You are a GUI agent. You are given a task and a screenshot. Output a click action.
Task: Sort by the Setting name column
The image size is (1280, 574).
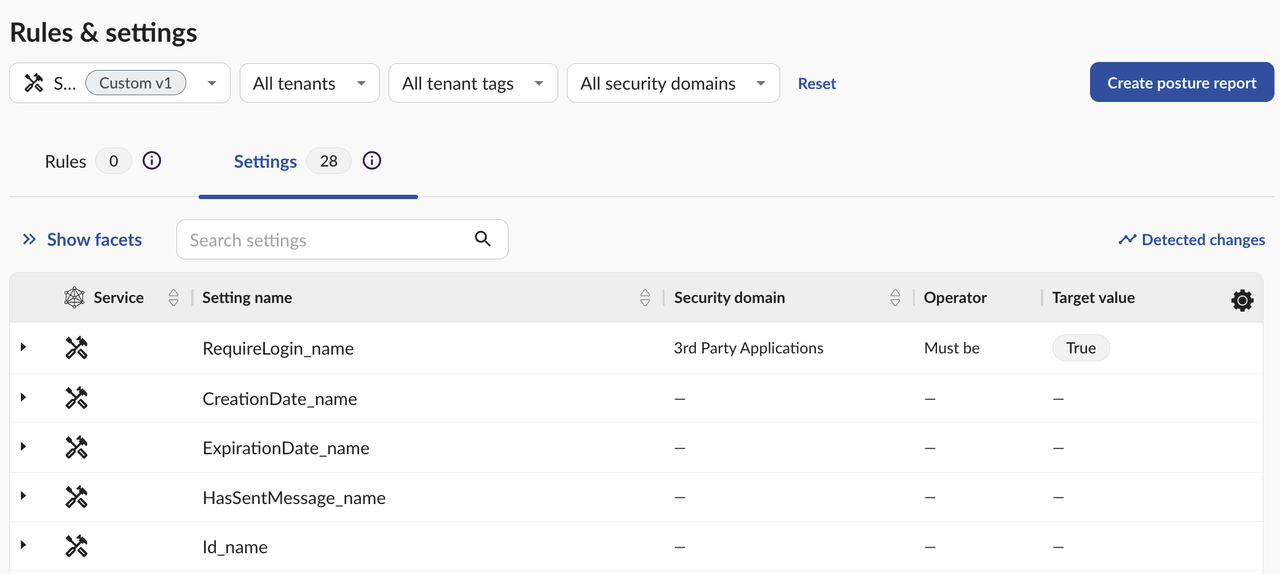point(645,298)
